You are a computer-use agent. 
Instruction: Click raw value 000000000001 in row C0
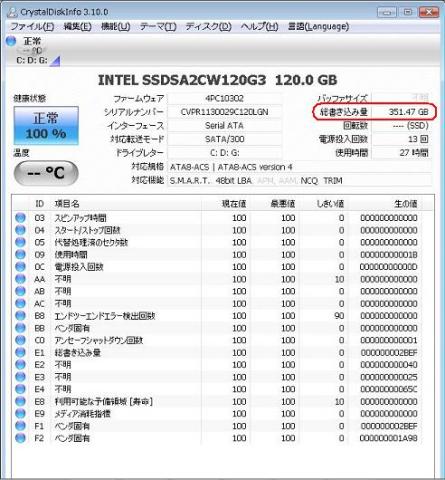point(389,340)
